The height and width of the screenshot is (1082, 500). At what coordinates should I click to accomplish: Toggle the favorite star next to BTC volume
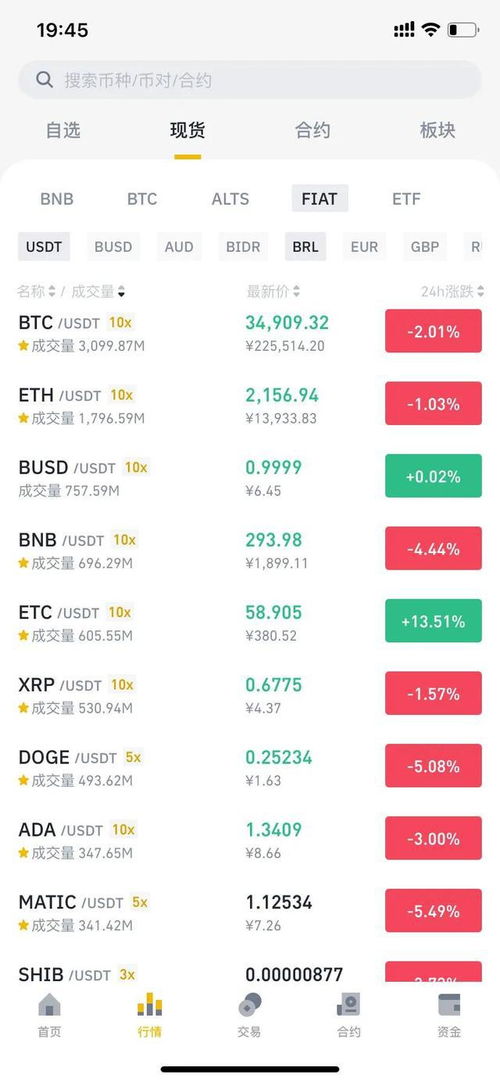point(24,346)
